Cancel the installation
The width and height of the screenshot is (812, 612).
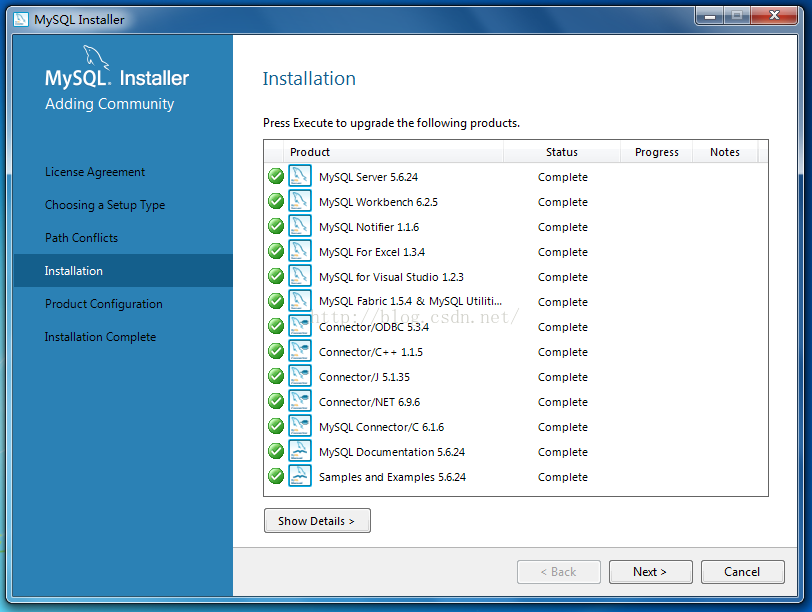click(742, 572)
